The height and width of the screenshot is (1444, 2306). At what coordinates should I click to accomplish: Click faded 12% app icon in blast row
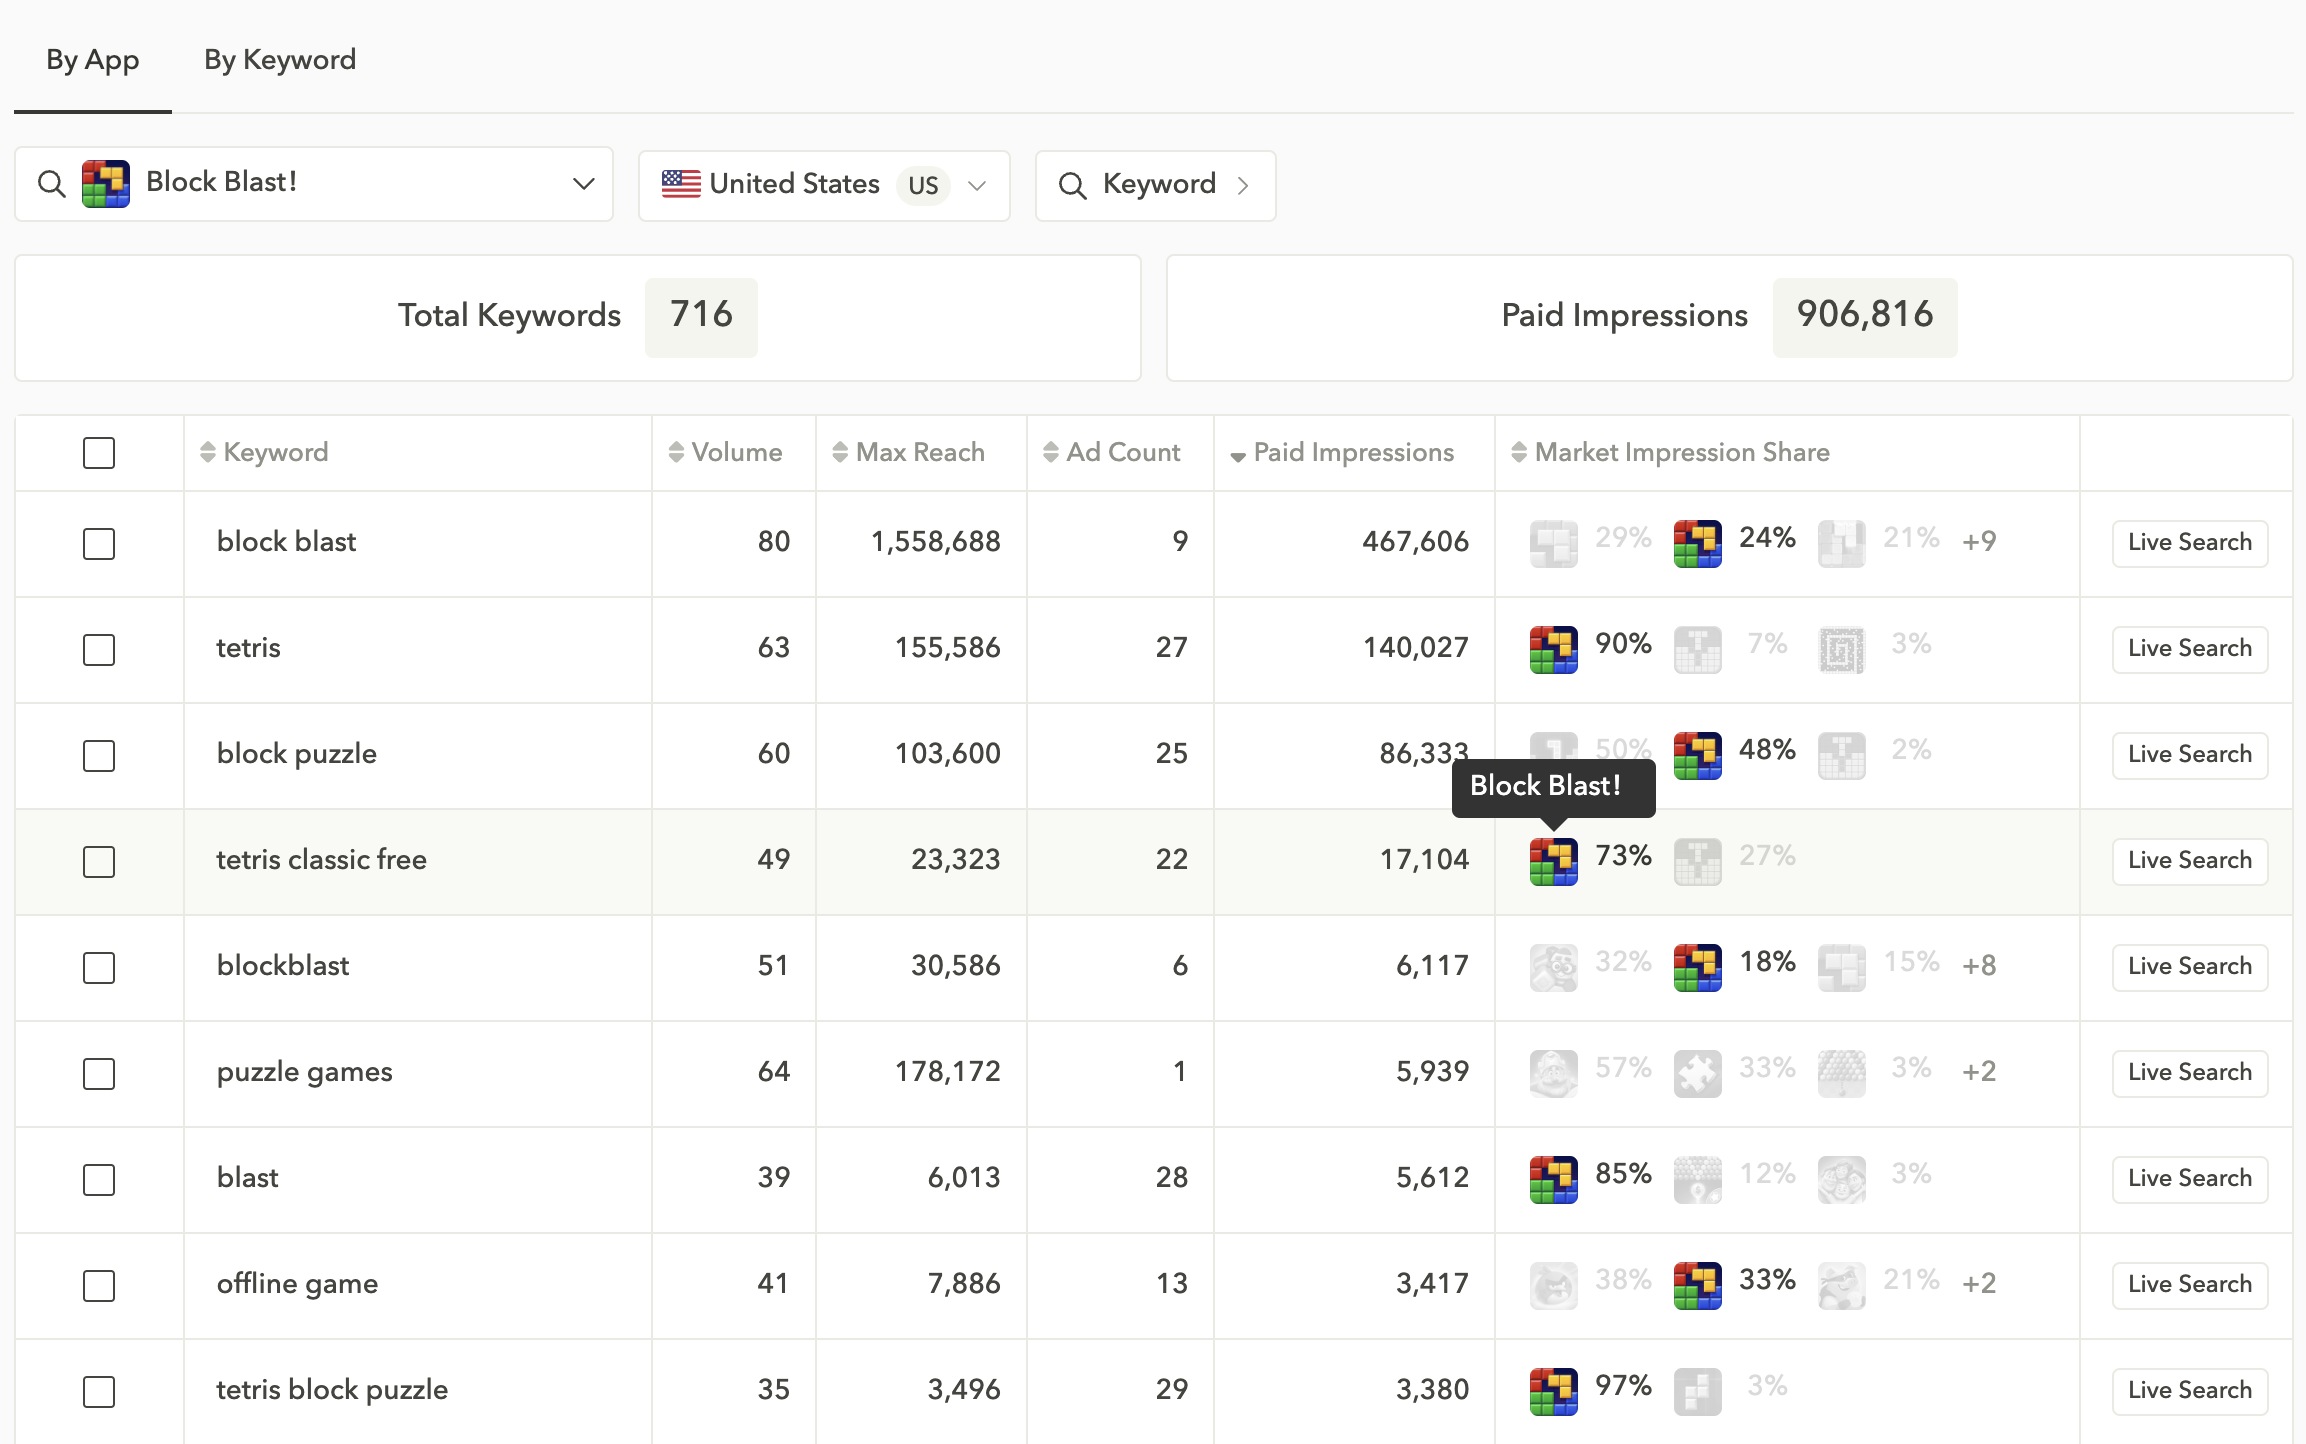point(1698,1180)
